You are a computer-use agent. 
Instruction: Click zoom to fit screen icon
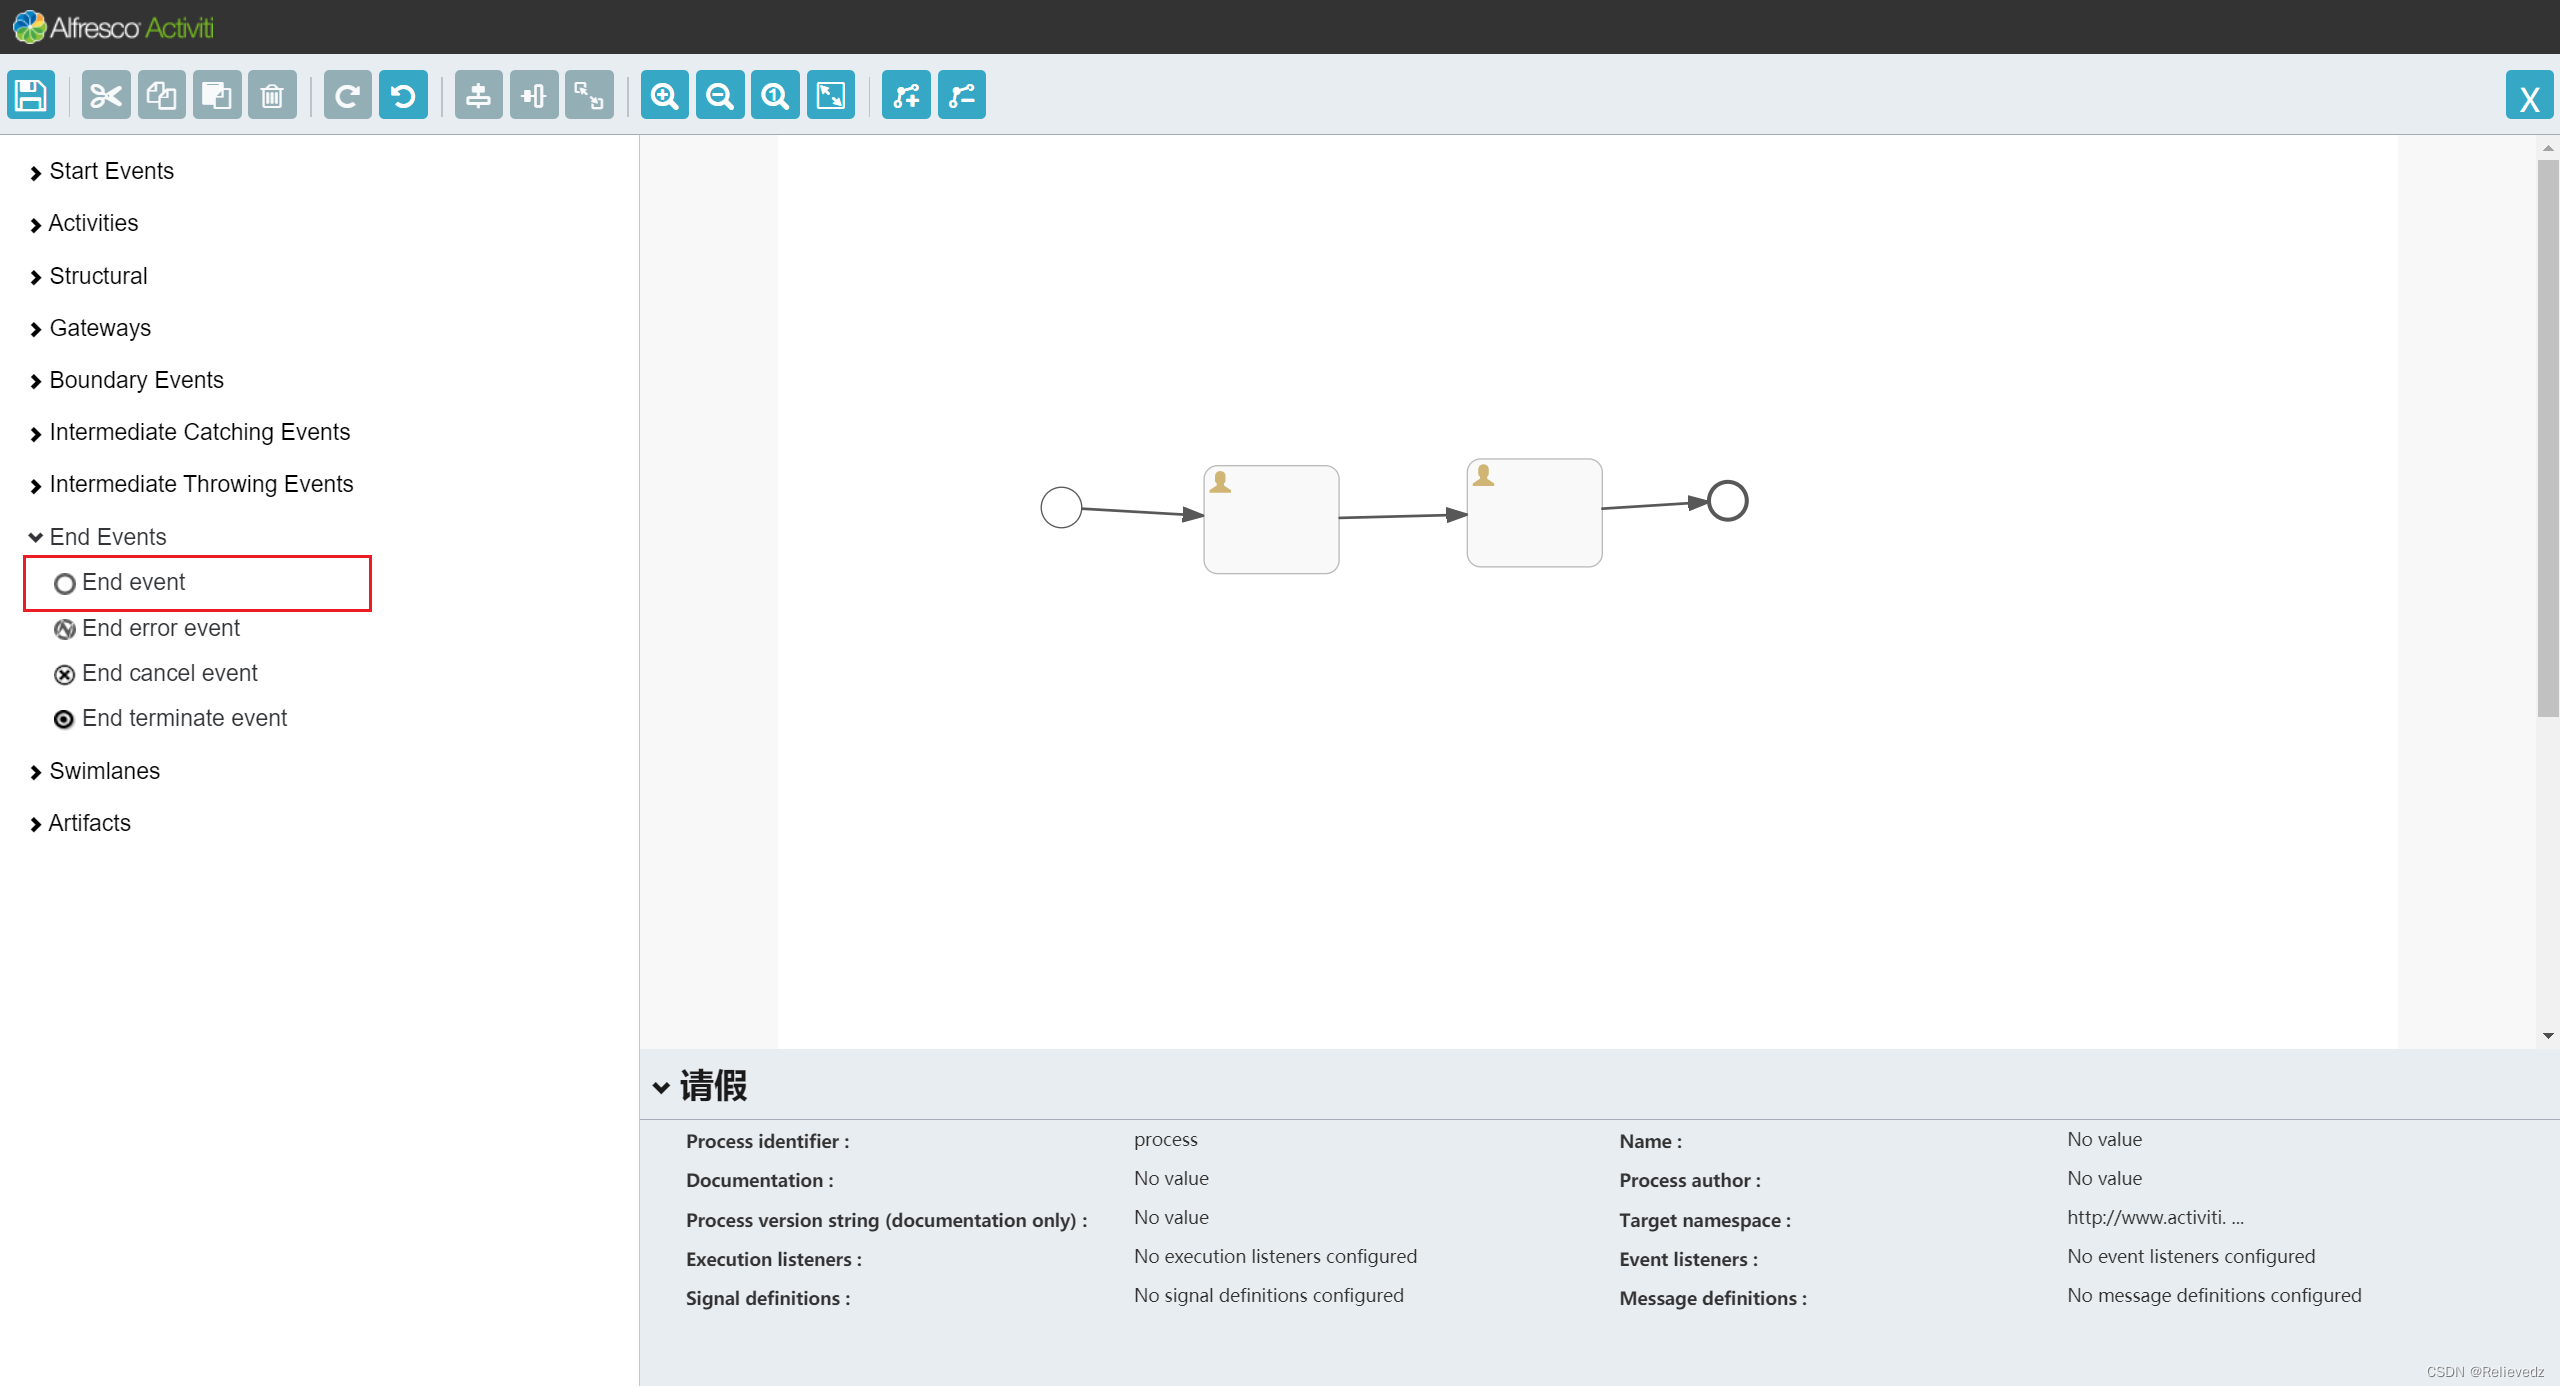831,96
